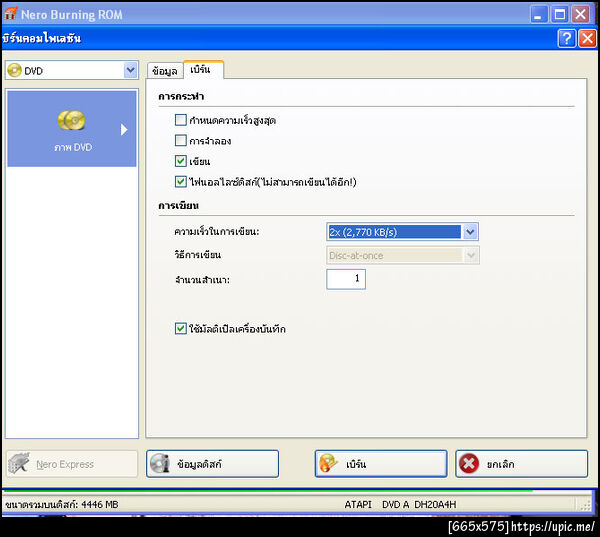
Task: Click the จำนวนสำเนา copies input field
Action: (x=346, y=279)
